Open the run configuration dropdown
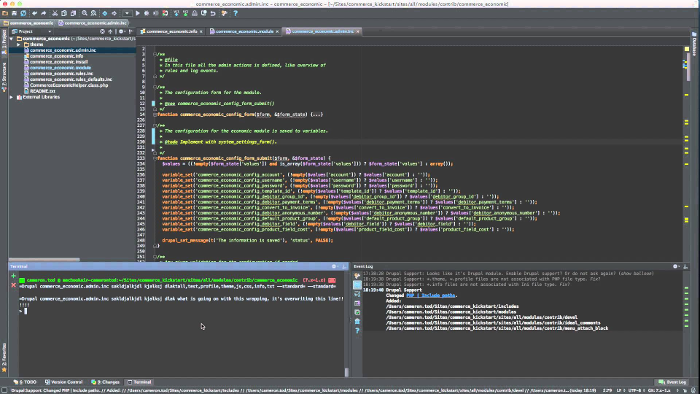This screenshot has height=394, width=700. [127, 13]
